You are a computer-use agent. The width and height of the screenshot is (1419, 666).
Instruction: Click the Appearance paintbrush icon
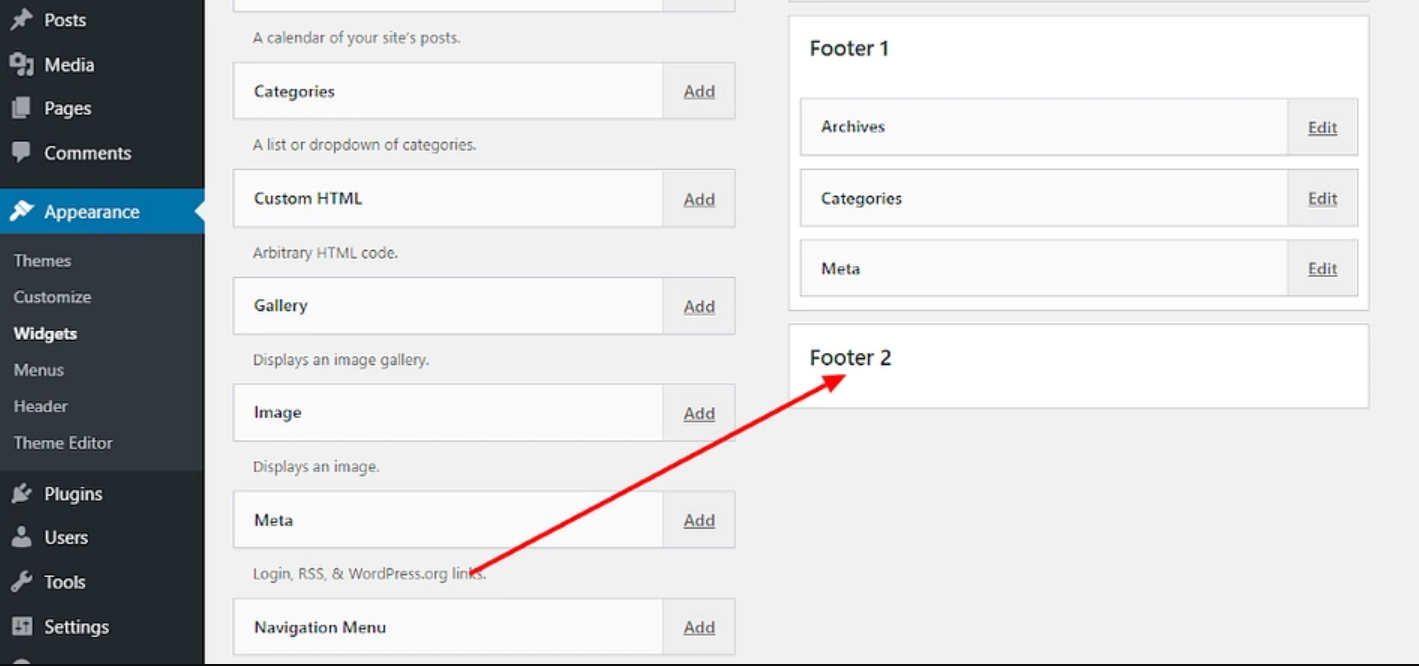(x=20, y=211)
